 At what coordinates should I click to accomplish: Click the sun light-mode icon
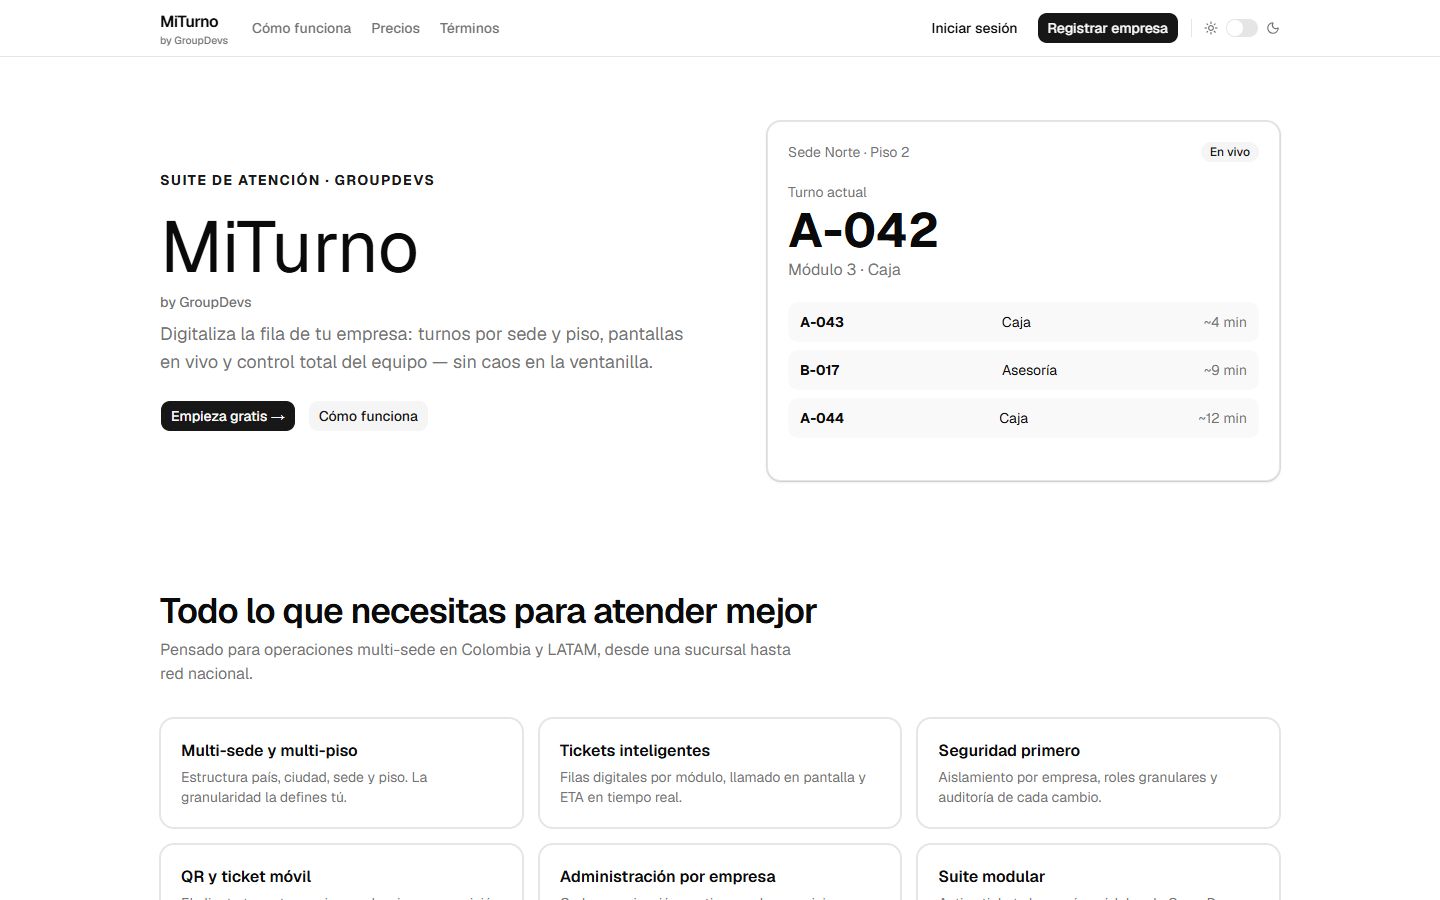1211,28
